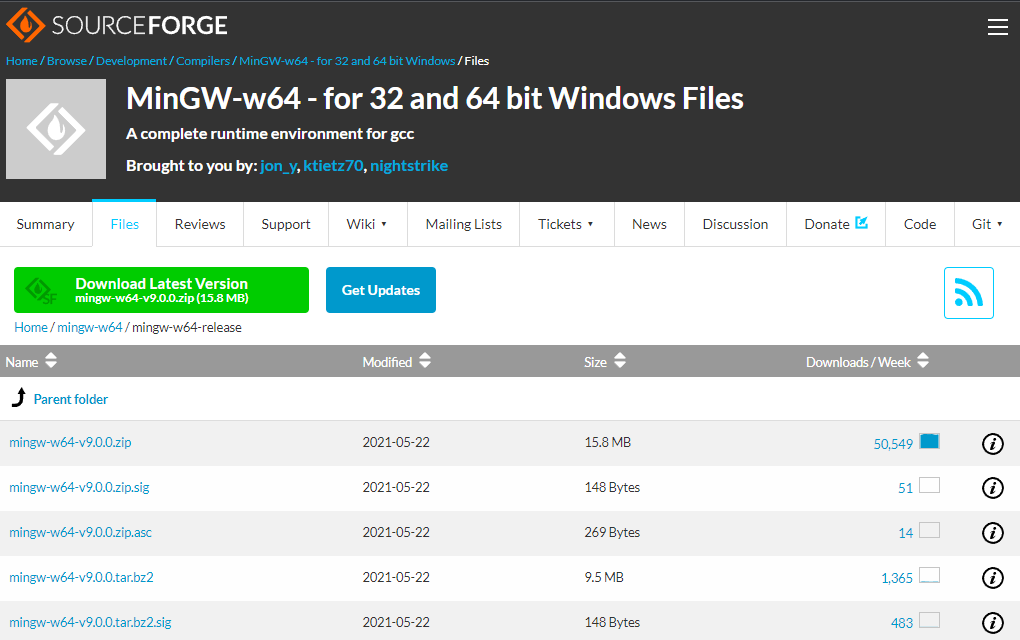
Task: View info for mingw-w64-v9.0.0.zip.sig
Action: [993, 488]
